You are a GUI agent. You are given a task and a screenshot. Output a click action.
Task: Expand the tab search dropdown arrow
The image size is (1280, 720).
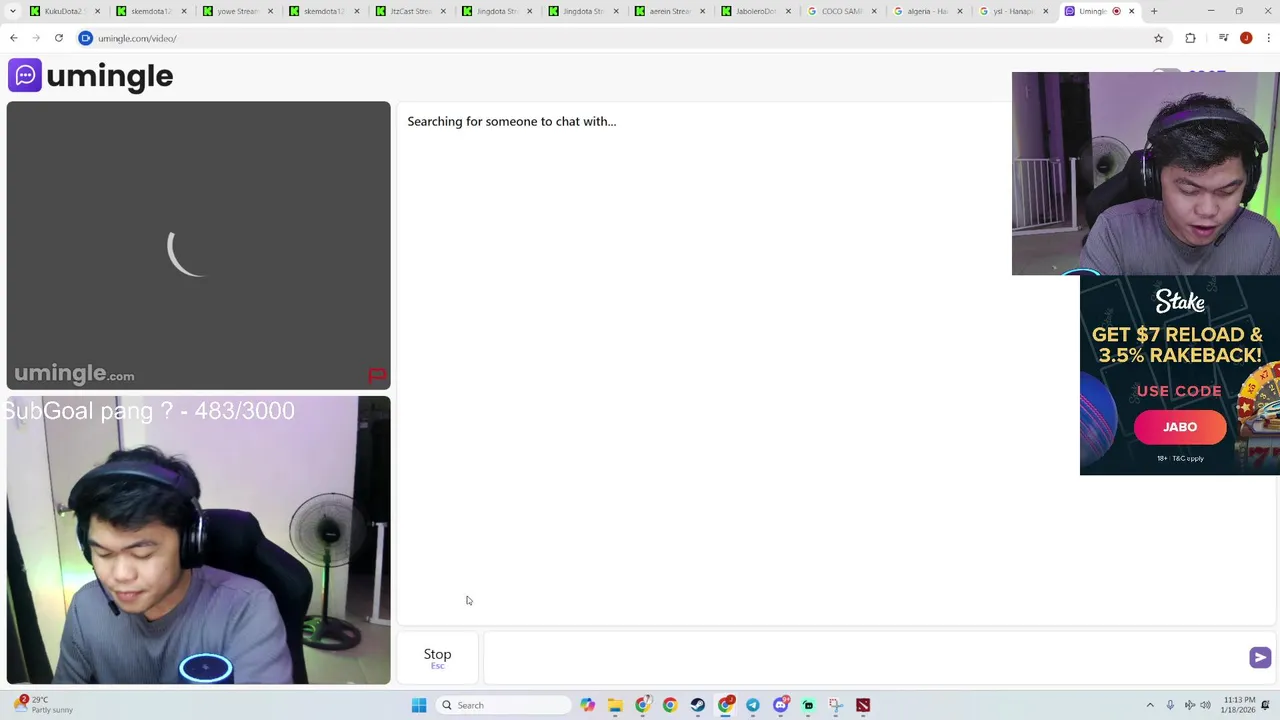(11, 11)
